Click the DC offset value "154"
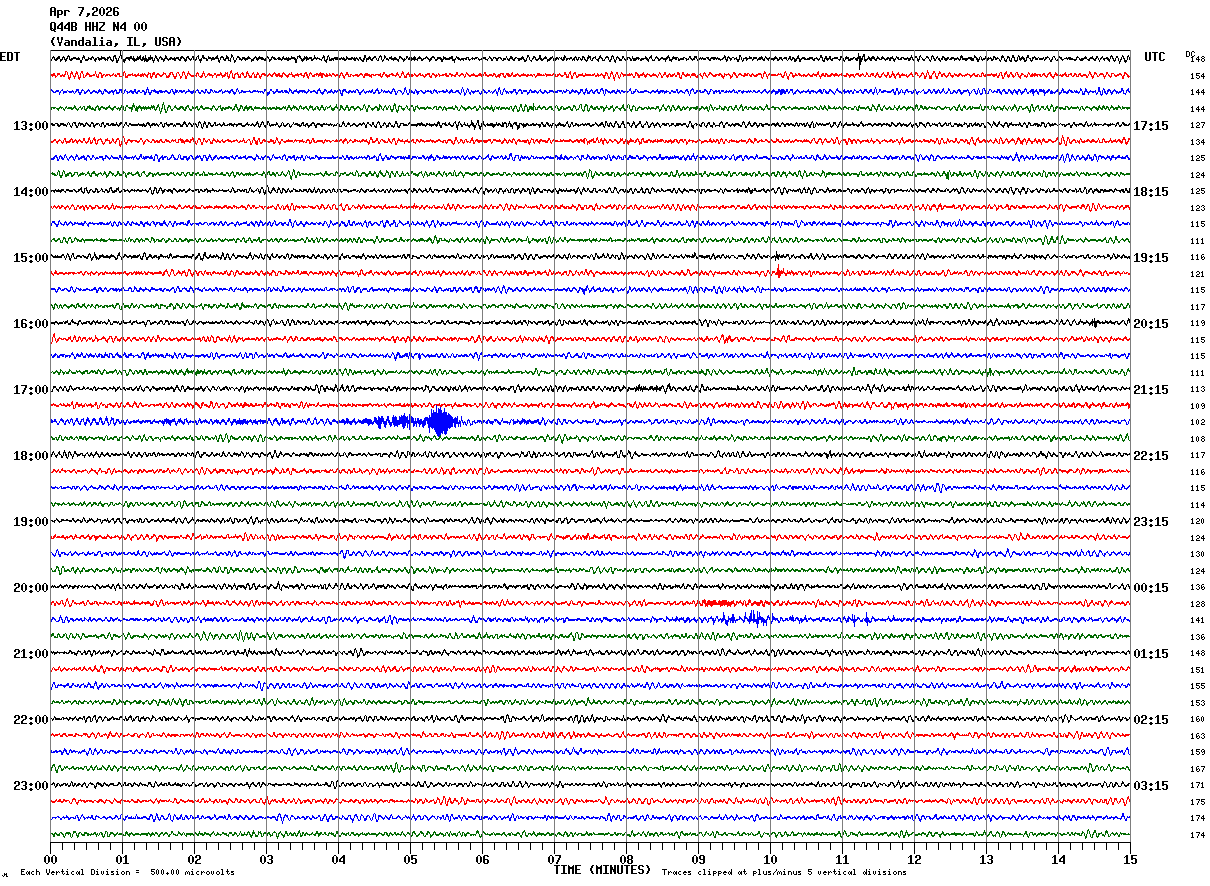Image resolution: width=1210 pixels, height=886 pixels. [x=1197, y=76]
